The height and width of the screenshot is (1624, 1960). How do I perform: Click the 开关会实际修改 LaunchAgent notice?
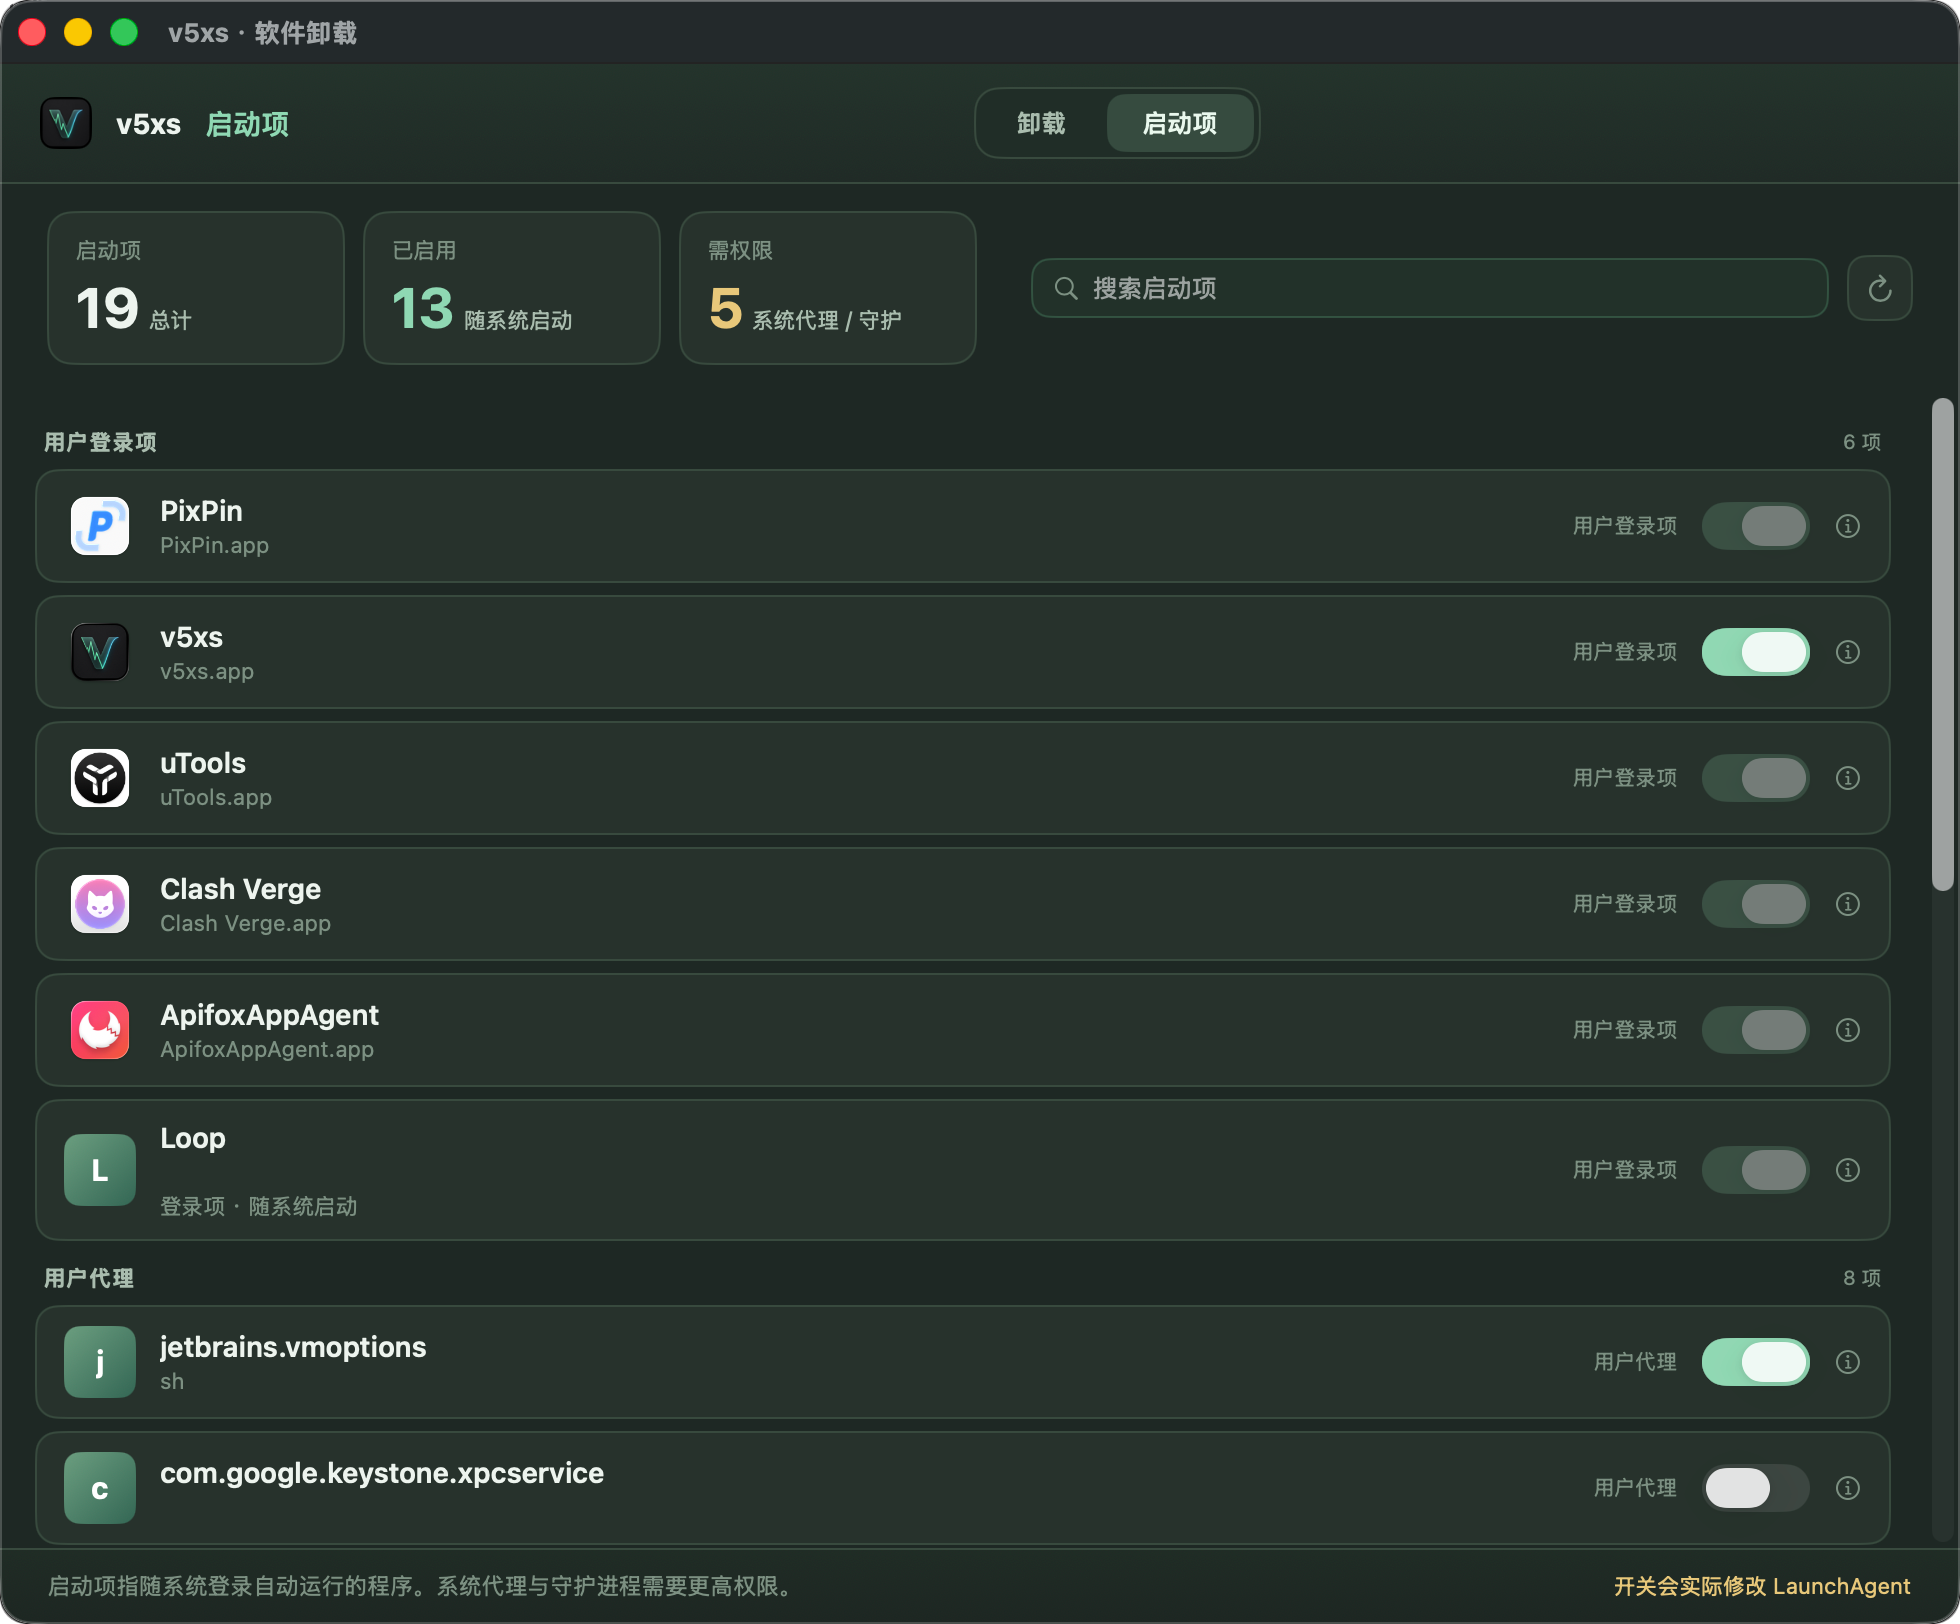pyautogui.click(x=1762, y=1587)
